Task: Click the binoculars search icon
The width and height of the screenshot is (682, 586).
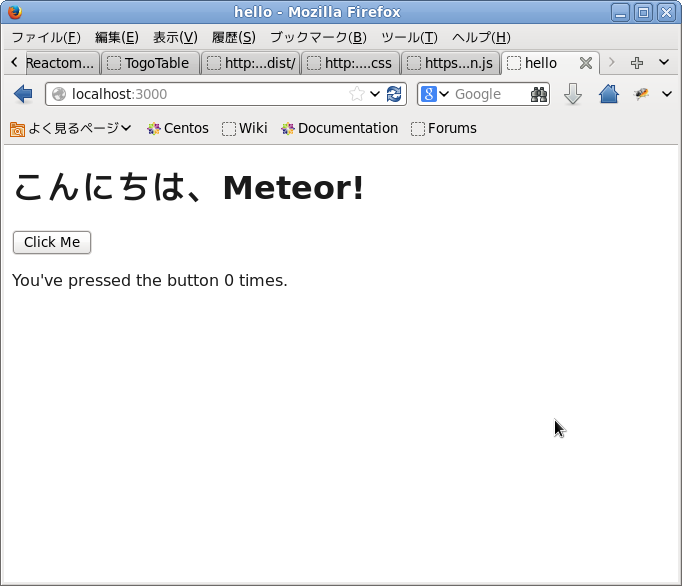Action: pos(538,94)
